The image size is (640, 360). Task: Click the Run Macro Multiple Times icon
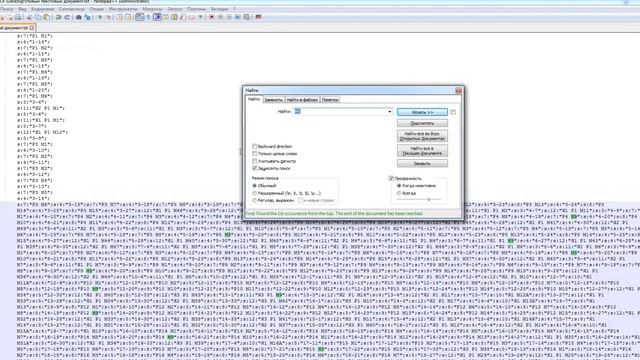coord(238,17)
